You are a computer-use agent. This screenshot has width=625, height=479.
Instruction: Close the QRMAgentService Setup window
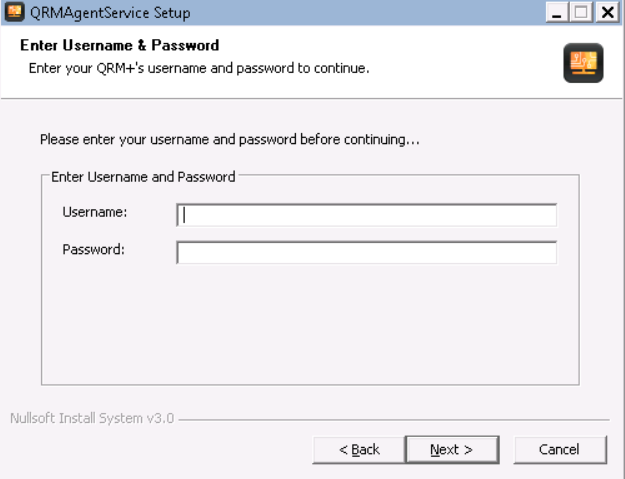coord(605,13)
